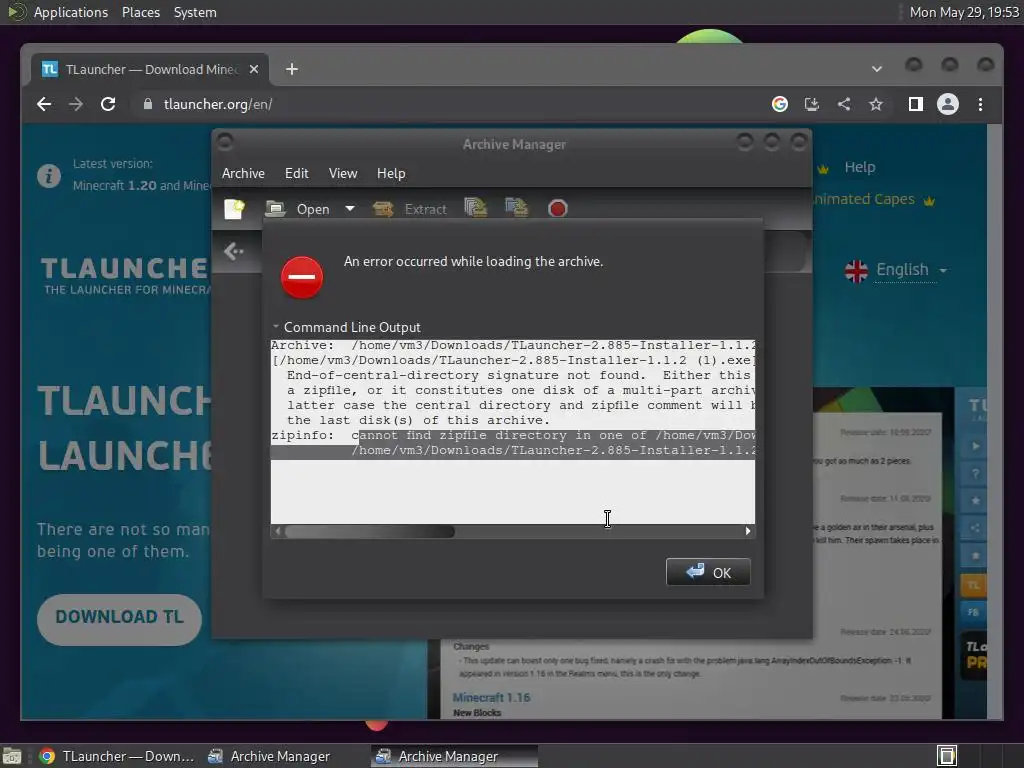This screenshot has height=768, width=1024.
Task: Open the tab search chevron in Chrome
Action: point(877,69)
